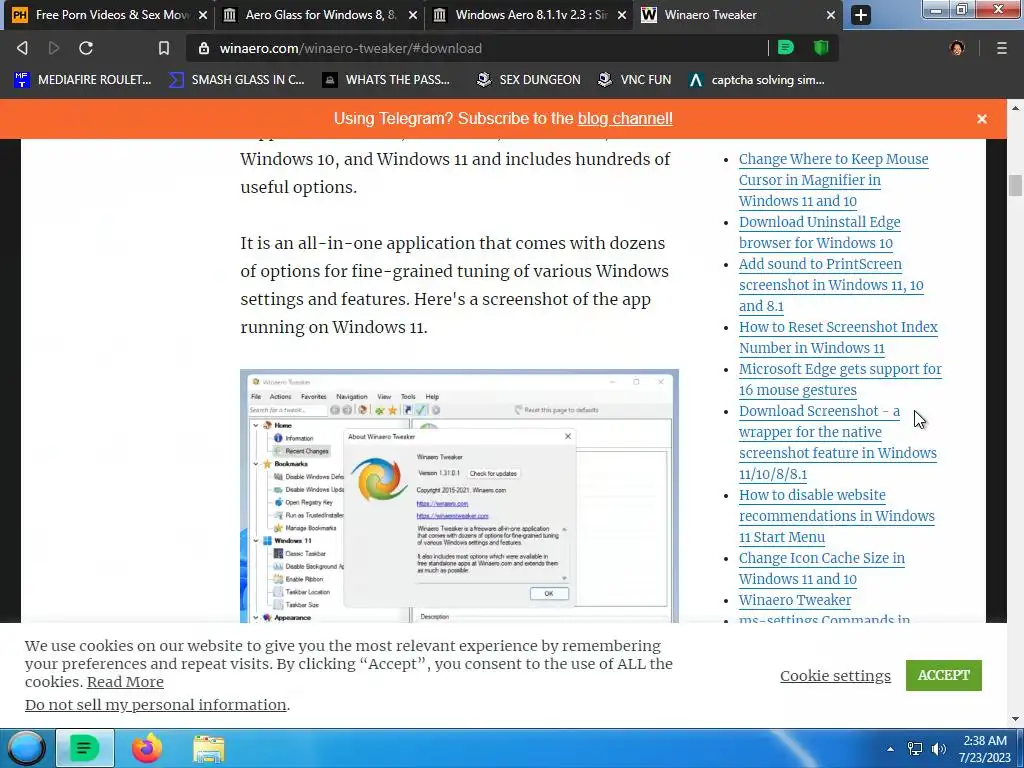
Task: Follow the blog channel link
Action: tap(625, 119)
